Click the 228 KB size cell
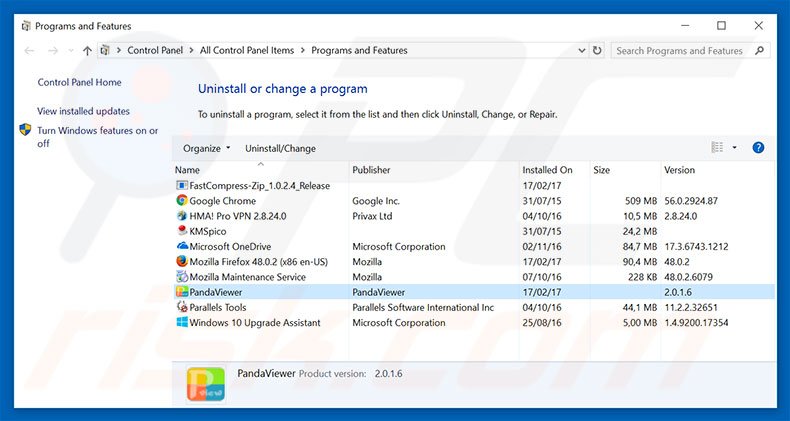790x421 pixels. pyautogui.click(x=642, y=276)
